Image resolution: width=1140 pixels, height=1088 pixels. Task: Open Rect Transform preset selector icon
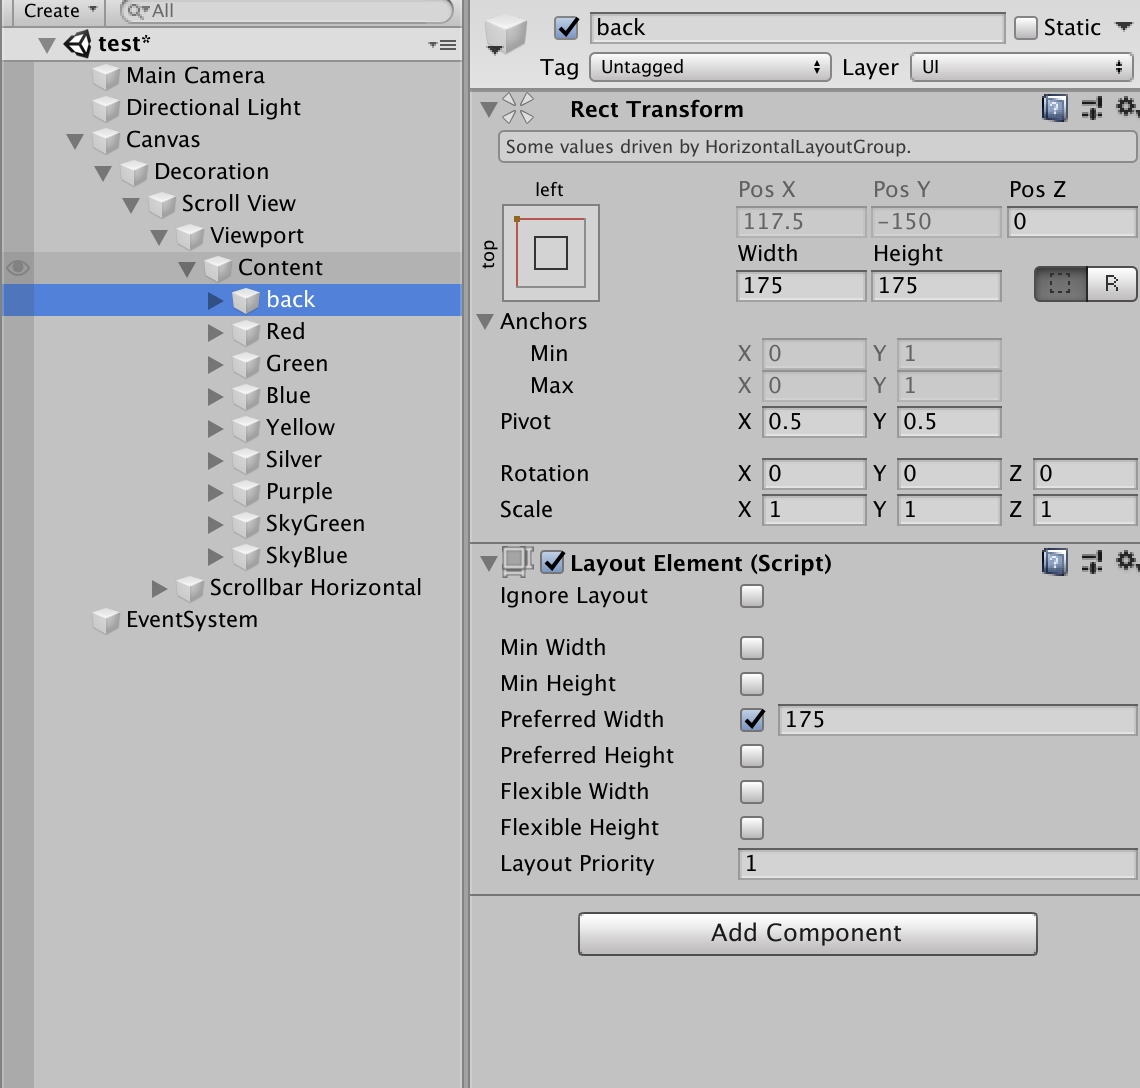tap(1091, 109)
